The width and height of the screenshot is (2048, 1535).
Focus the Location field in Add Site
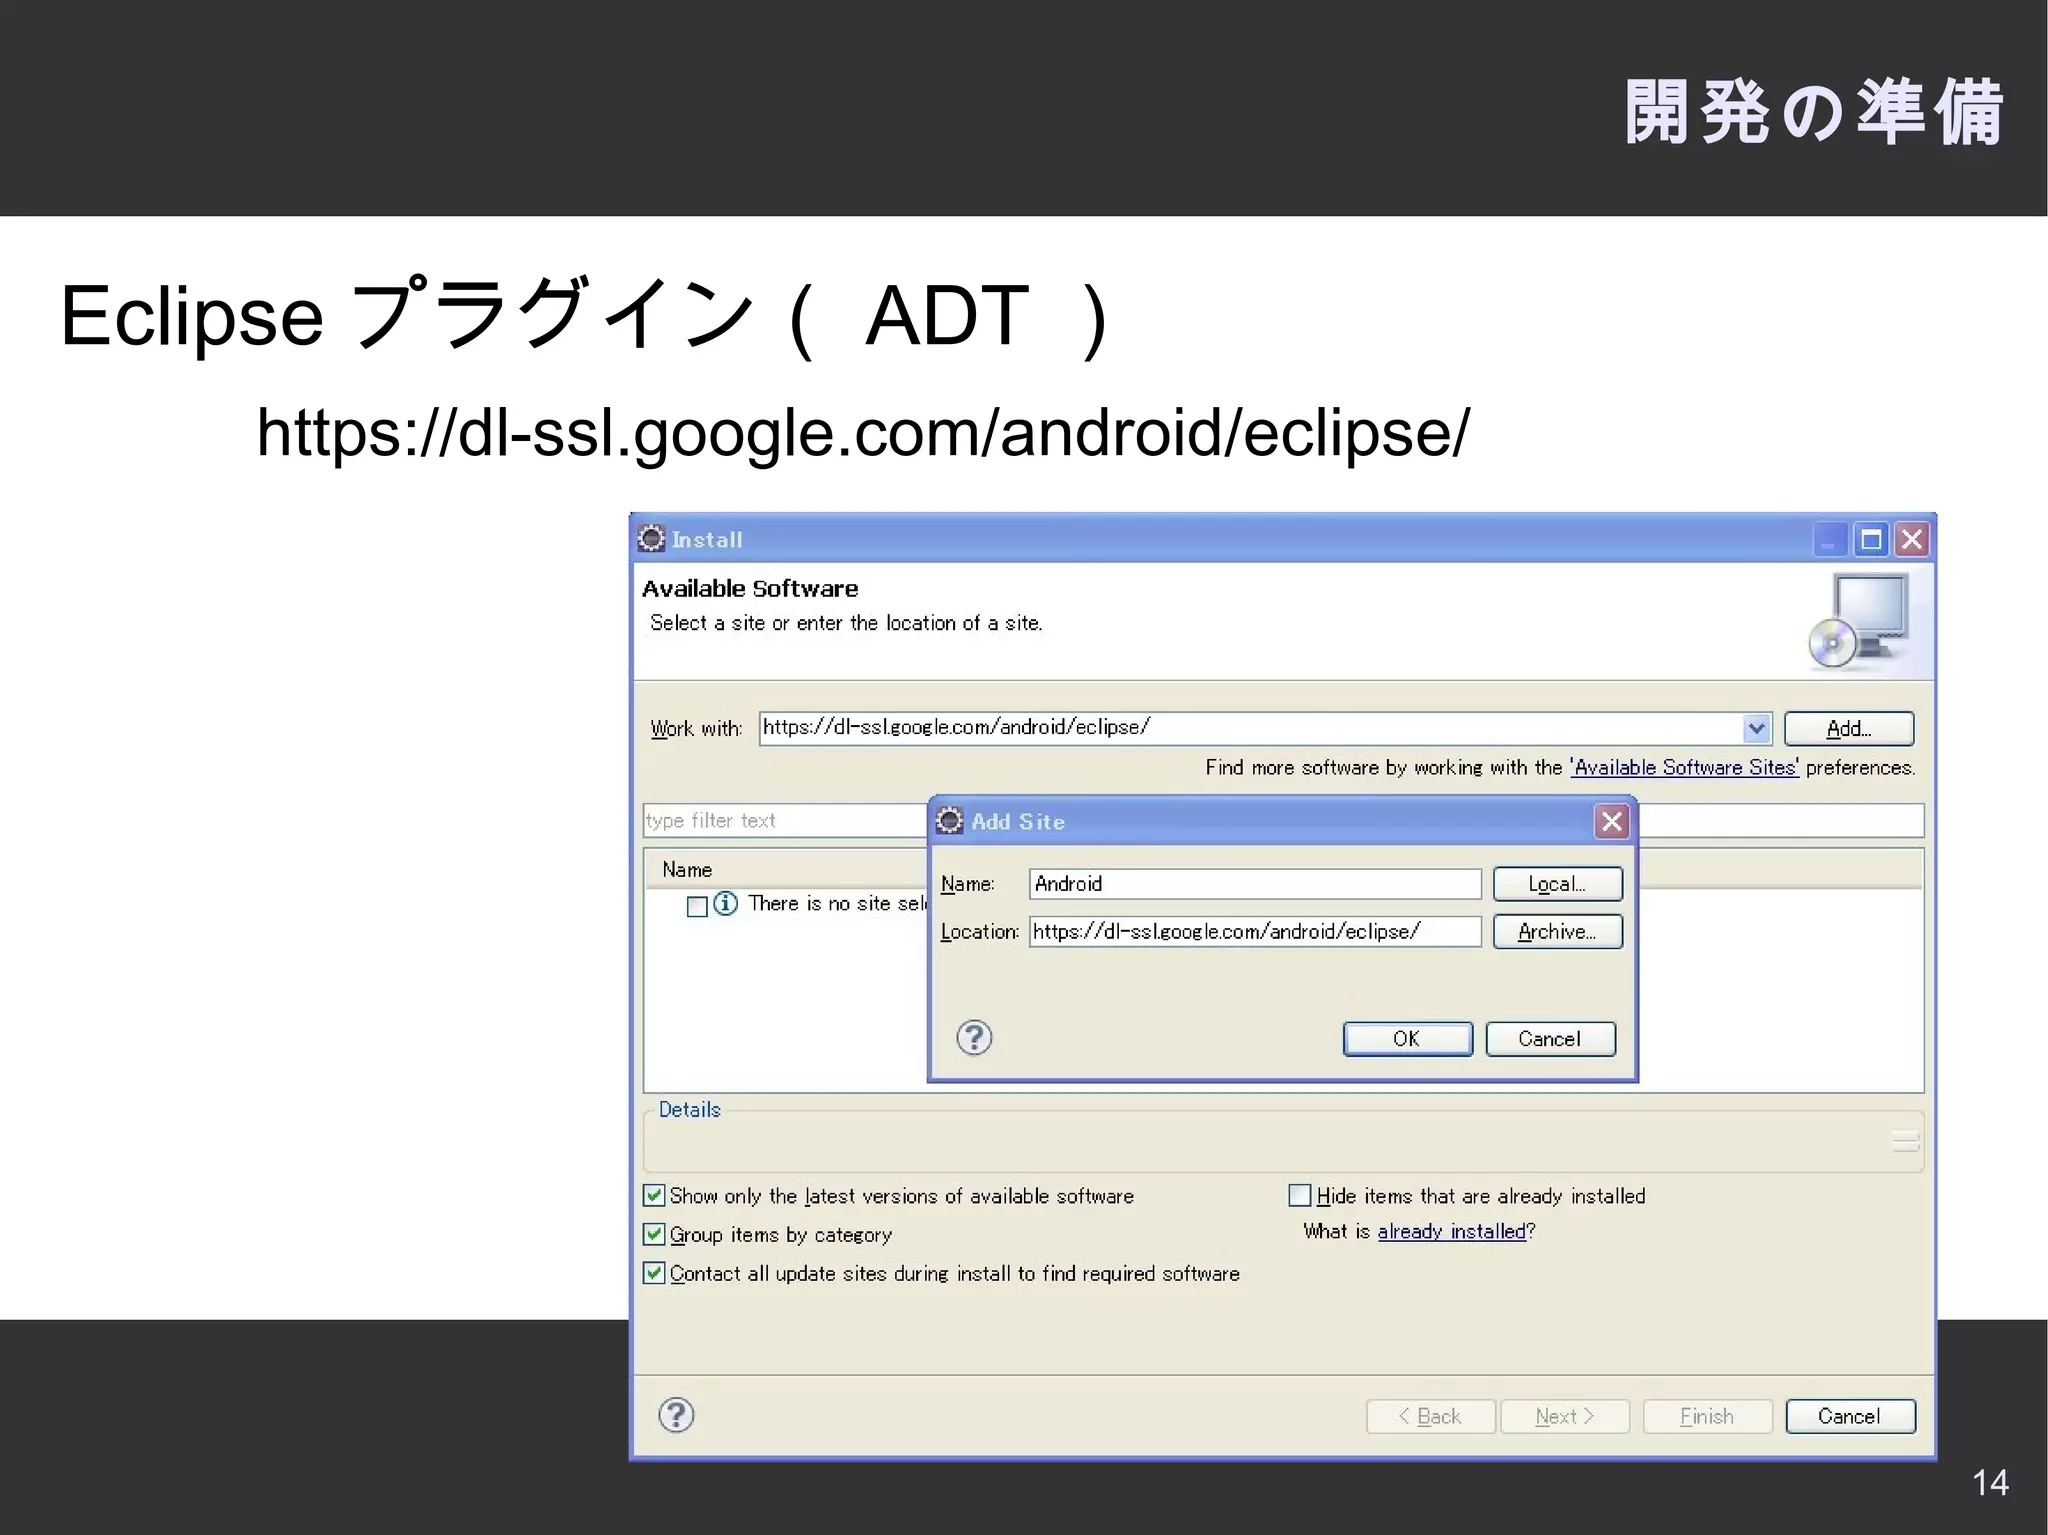click(x=1255, y=932)
